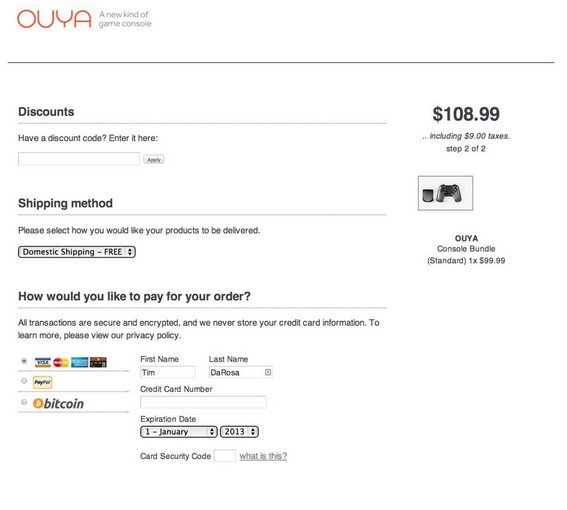The image size is (567, 510).
Task: Open the 'what is this?' link
Action: 263,456
